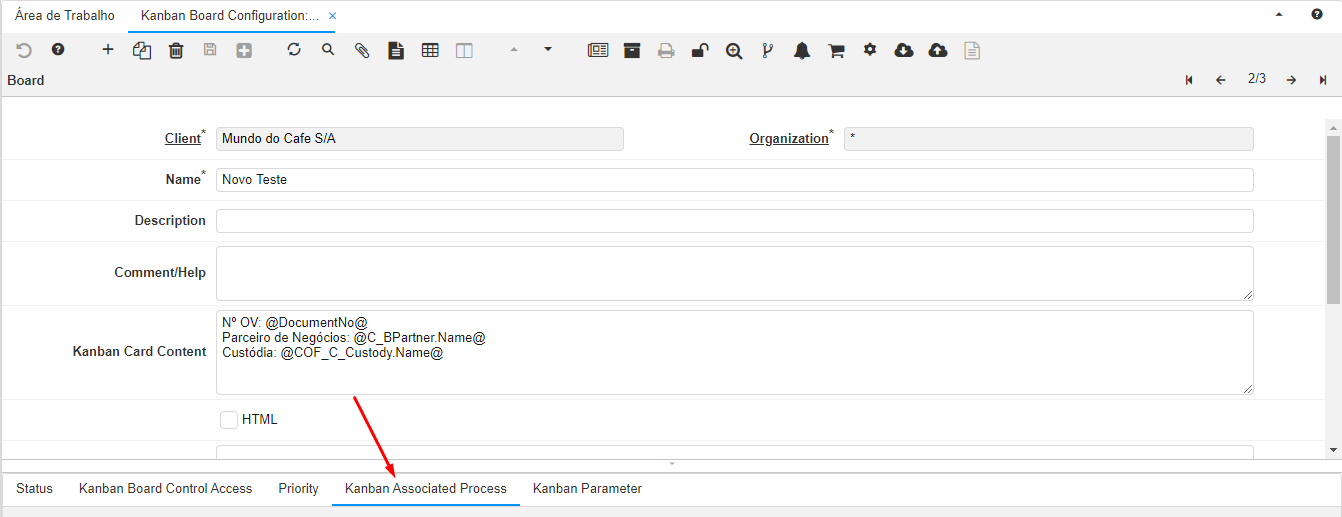Collapse header using top-right up arrow

(x=1279, y=15)
